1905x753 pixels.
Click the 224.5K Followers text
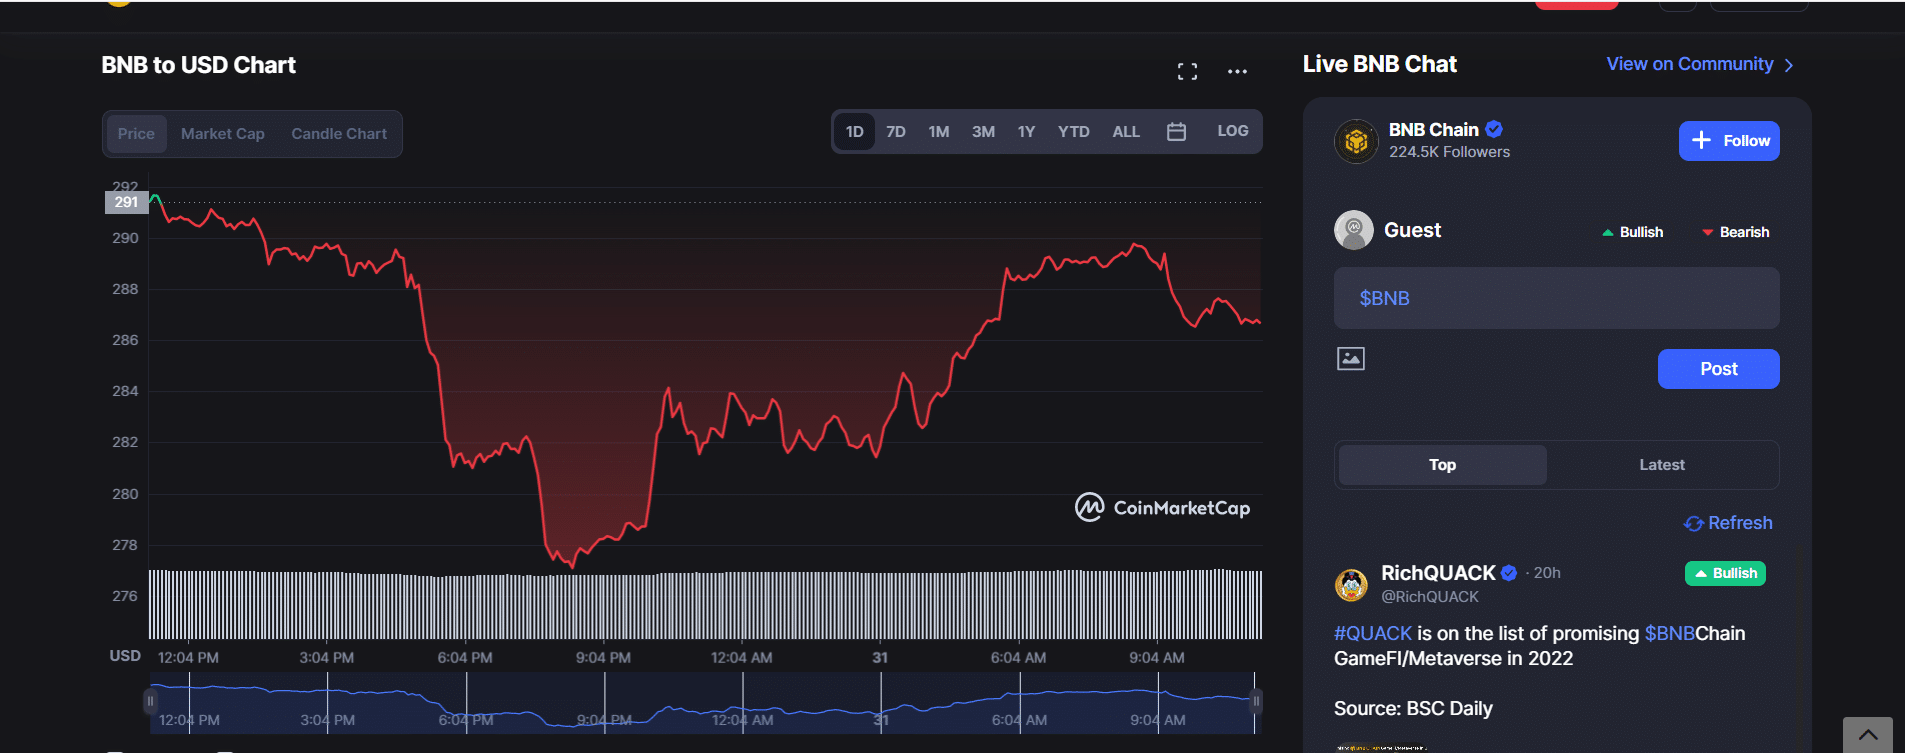(x=1449, y=152)
